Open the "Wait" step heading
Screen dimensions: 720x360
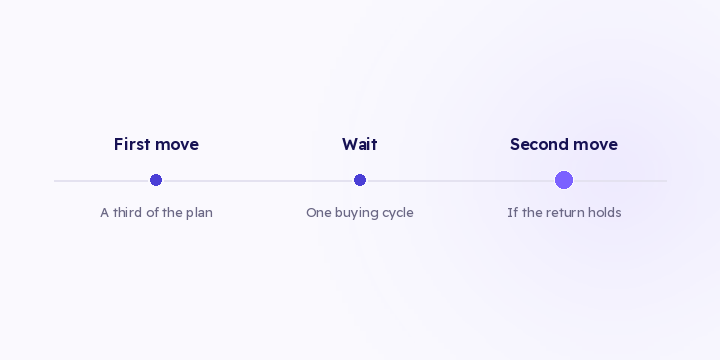(x=360, y=144)
